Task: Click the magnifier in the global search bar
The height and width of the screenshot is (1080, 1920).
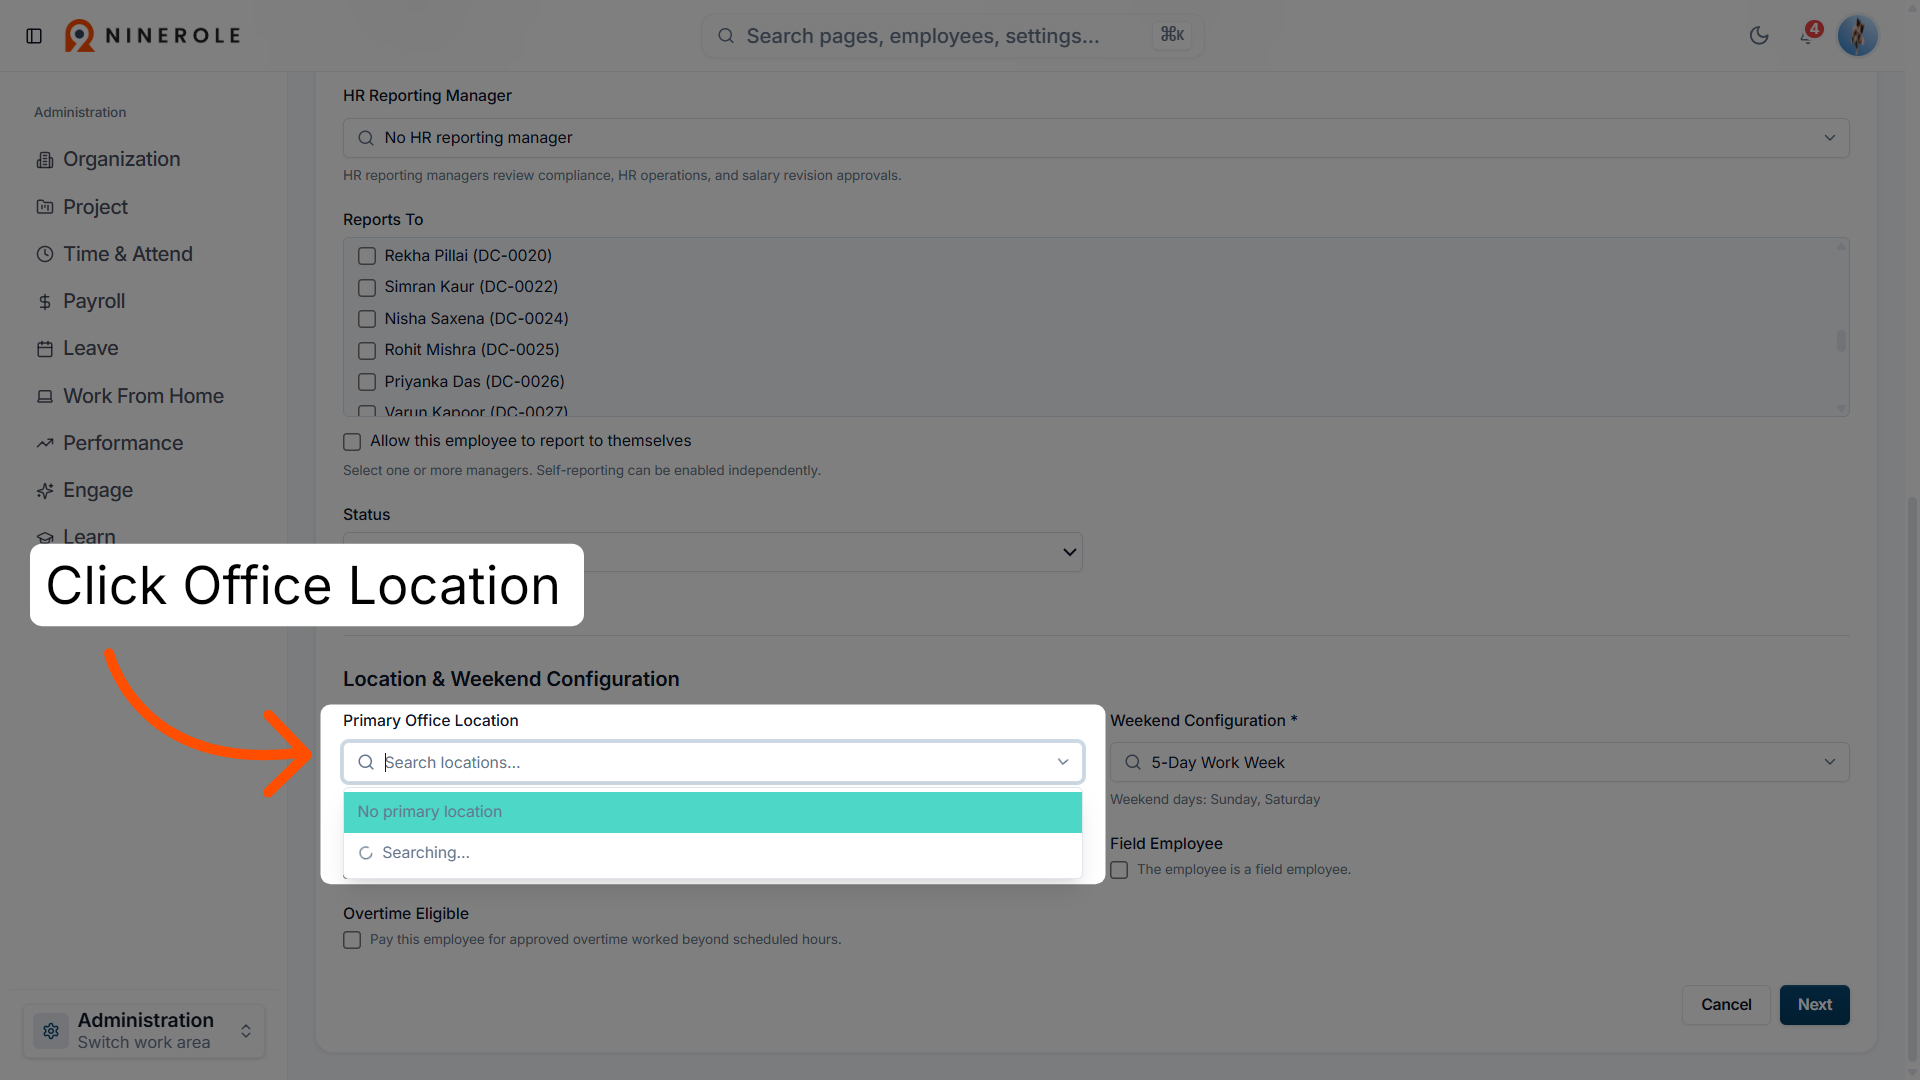Action: [x=726, y=36]
